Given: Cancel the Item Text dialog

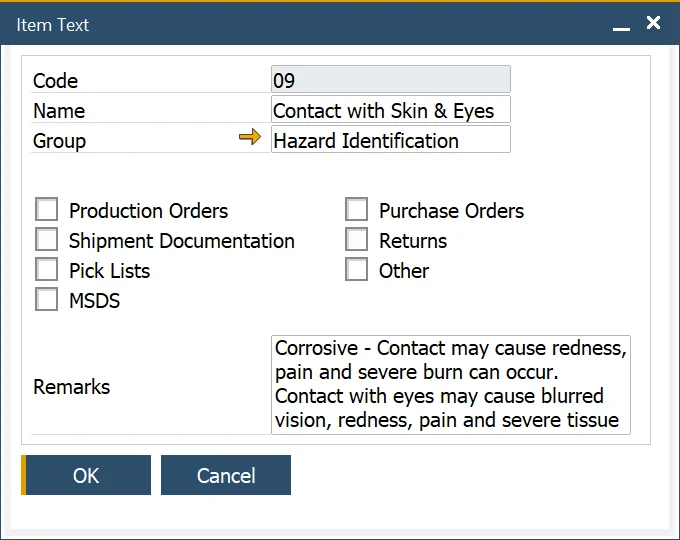Looking at the screenshot, I should click(x=226, y=476).
